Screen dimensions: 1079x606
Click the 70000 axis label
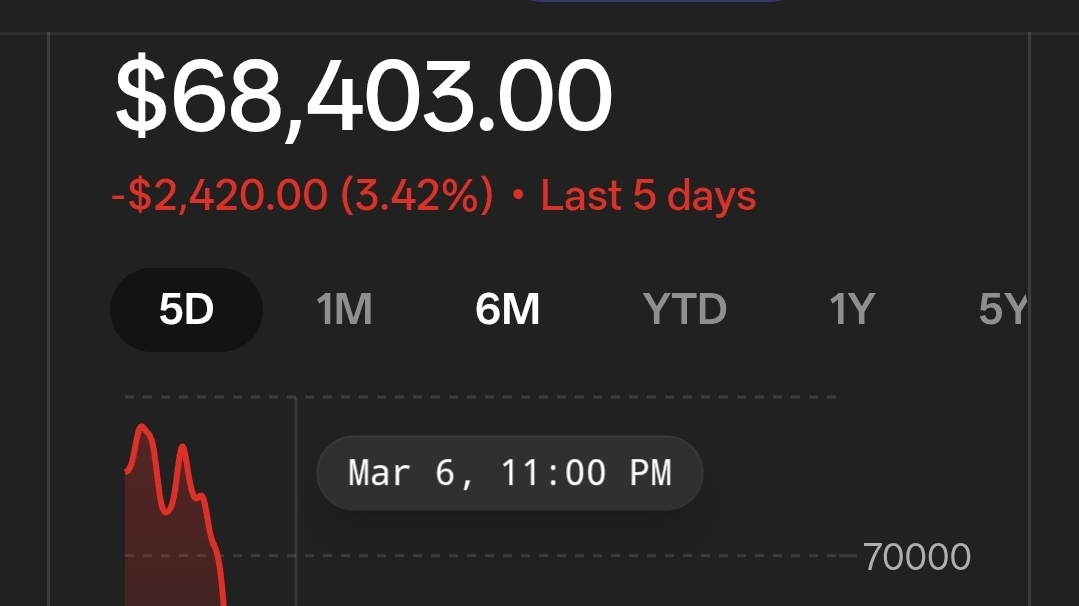point(917,556)
